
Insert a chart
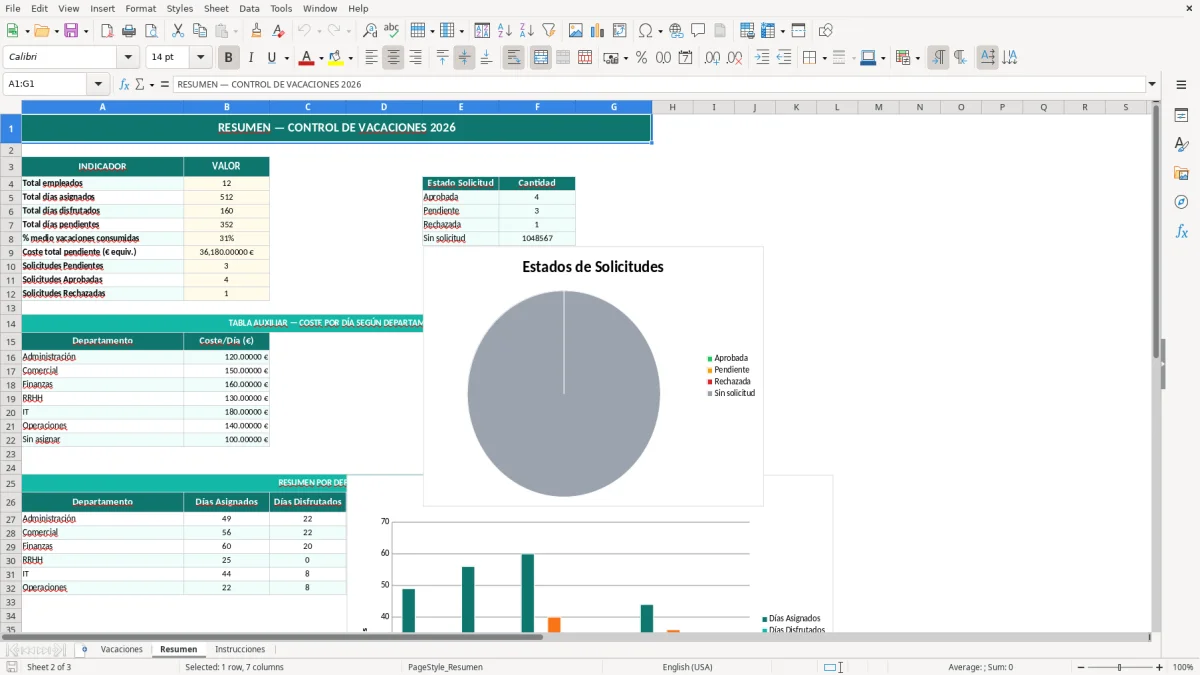[597, 31]
